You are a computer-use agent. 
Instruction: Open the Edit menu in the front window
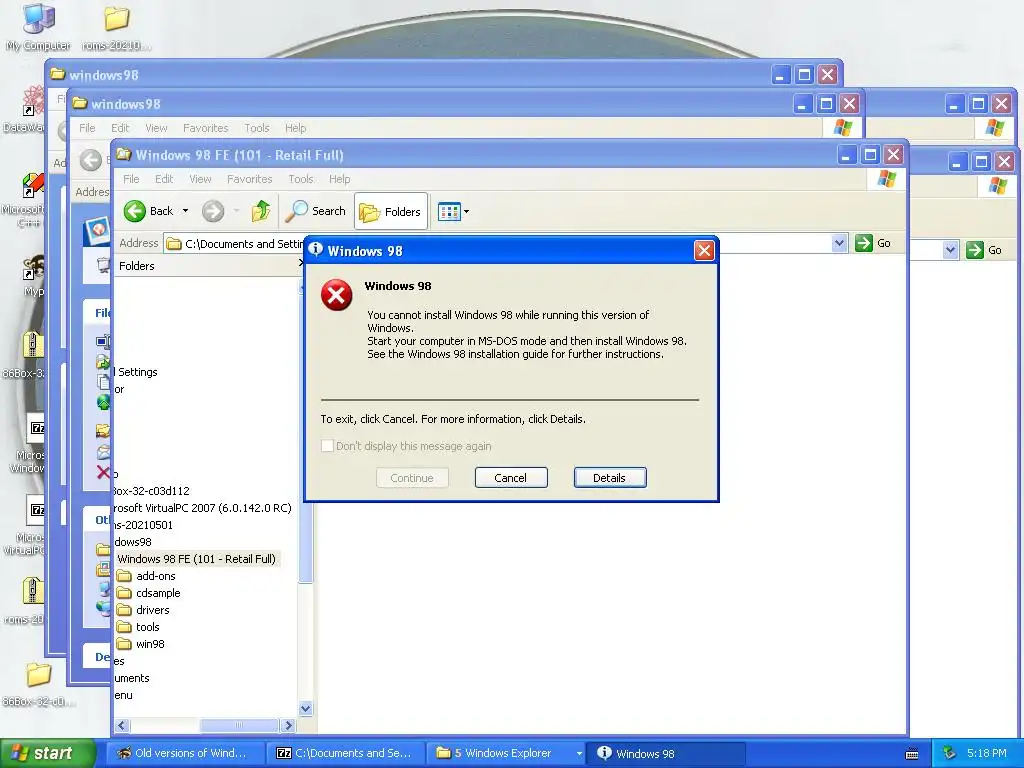(x=164, y=179)
